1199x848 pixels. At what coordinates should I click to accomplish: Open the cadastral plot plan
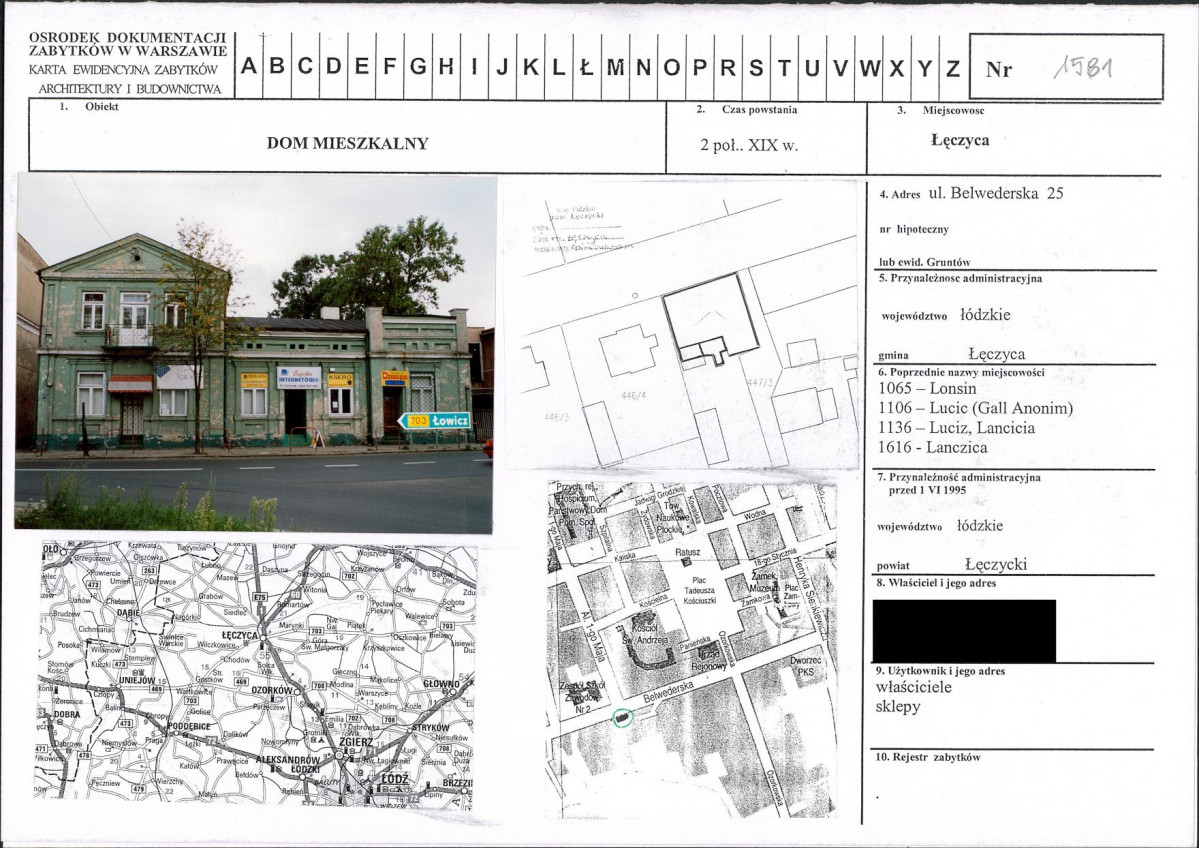click(681, 325)
